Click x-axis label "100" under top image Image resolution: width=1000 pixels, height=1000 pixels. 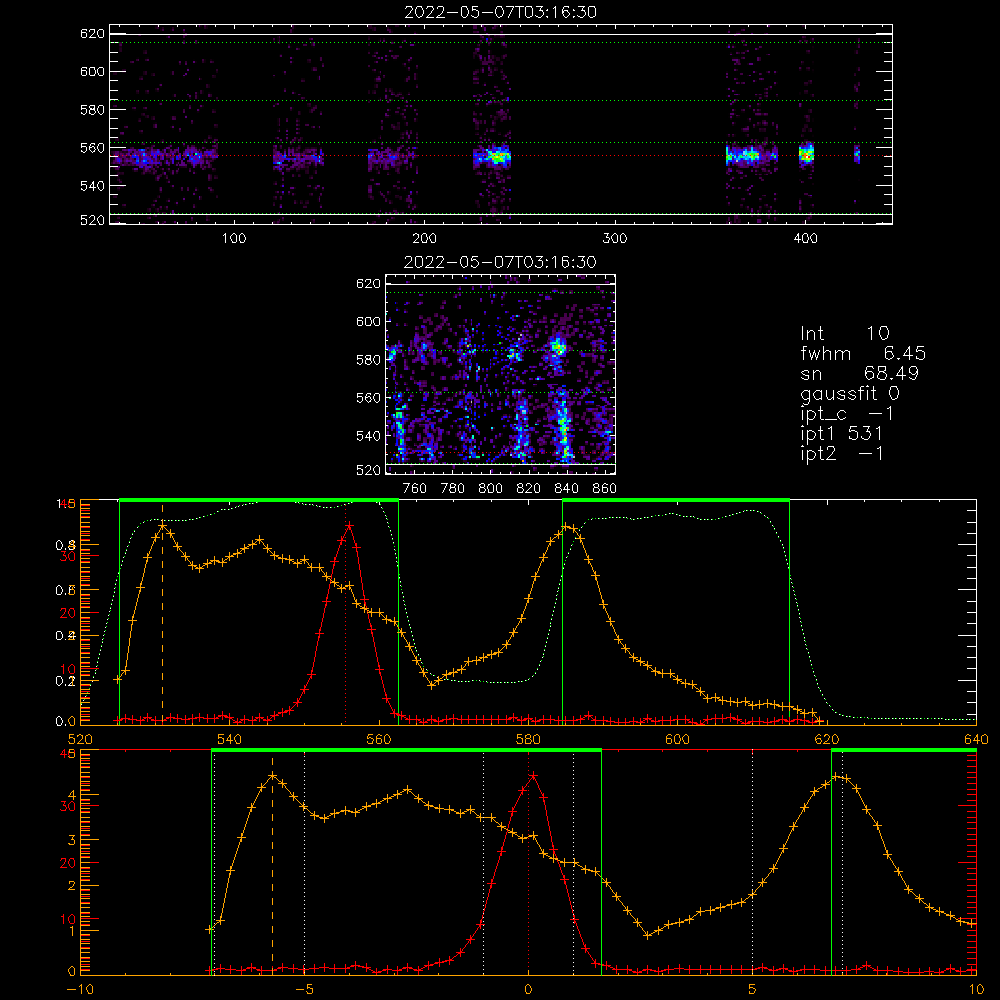234,239
